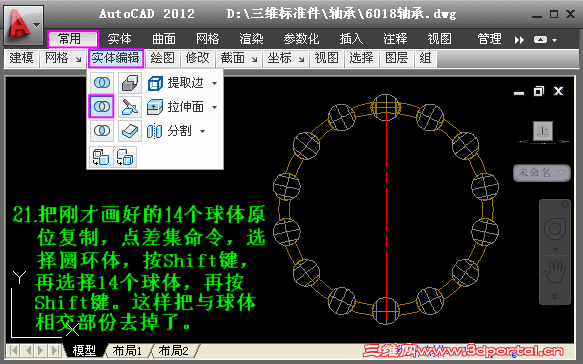Switch to the 渲染 (Render) ribbon tab
This screenshot has height=364, width=583.
pyautogui.click(x=251, y=39)
